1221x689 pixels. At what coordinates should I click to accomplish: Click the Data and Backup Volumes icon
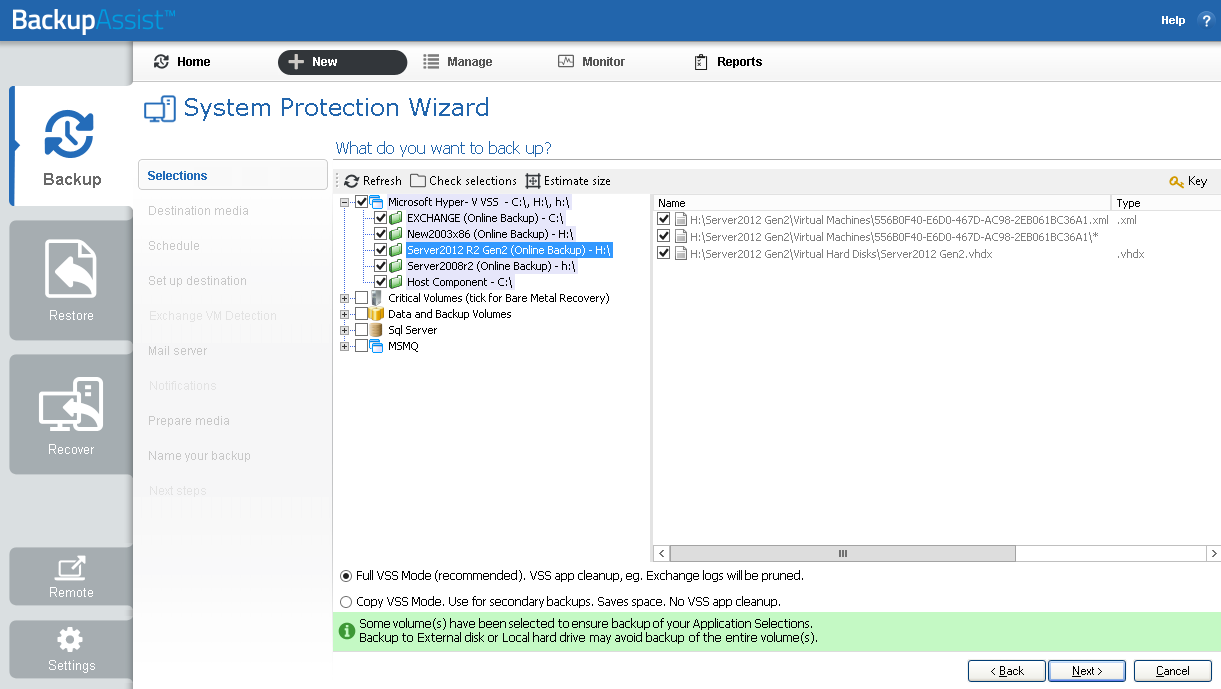(x=377, y=314)
